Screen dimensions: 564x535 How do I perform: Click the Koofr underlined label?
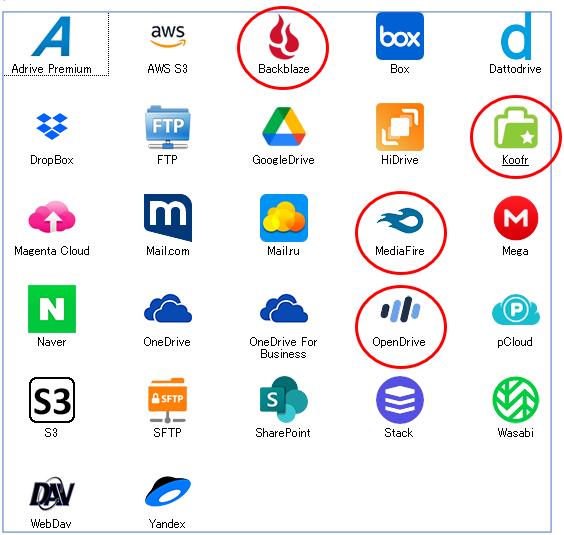pyautogui.click(x=515, y=160)
